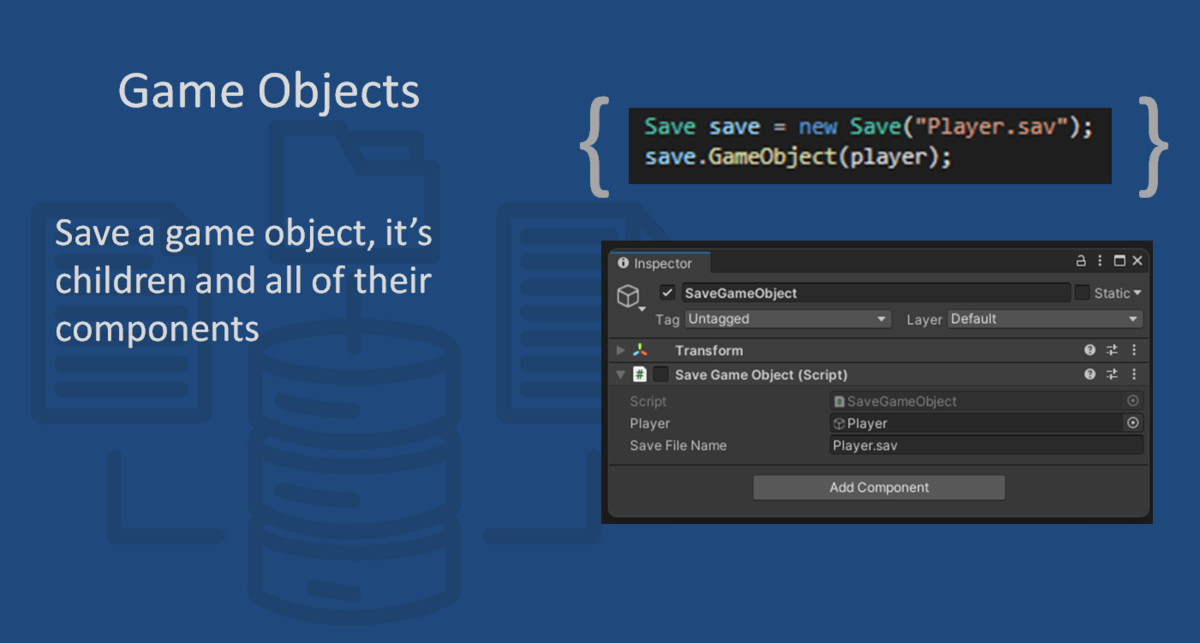The height and width of the screenshot is (643, 1200).
Task: Open the Inspector panel three-dot menu
Action: 1099,261
